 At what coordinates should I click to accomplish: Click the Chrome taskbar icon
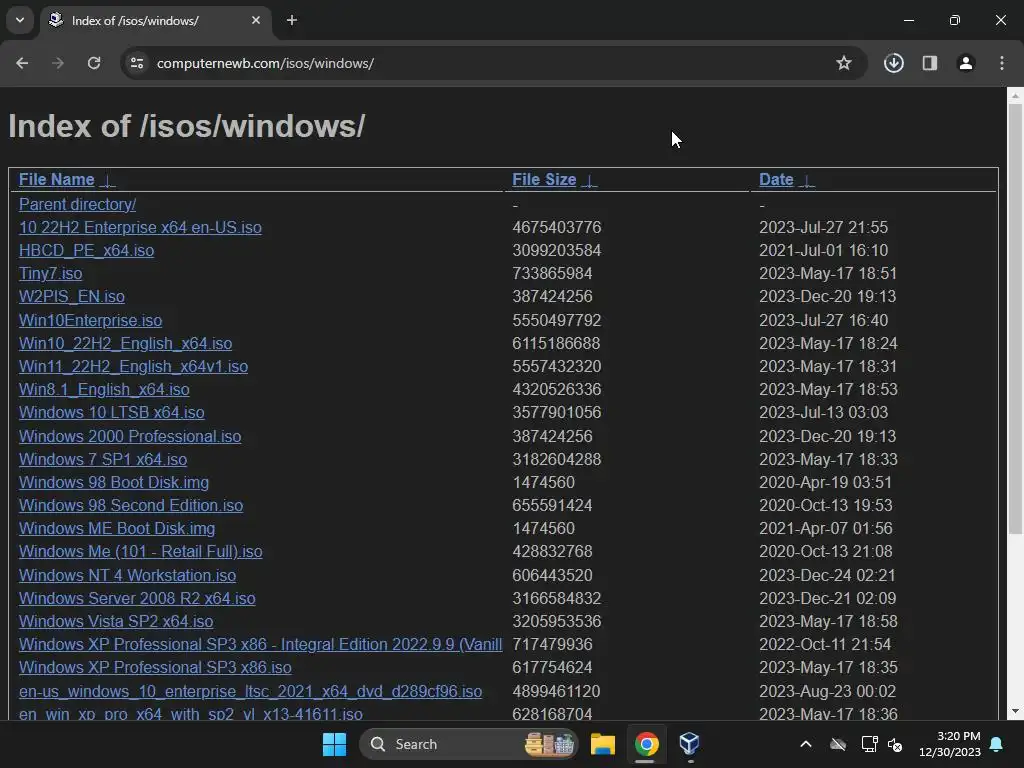646,744
